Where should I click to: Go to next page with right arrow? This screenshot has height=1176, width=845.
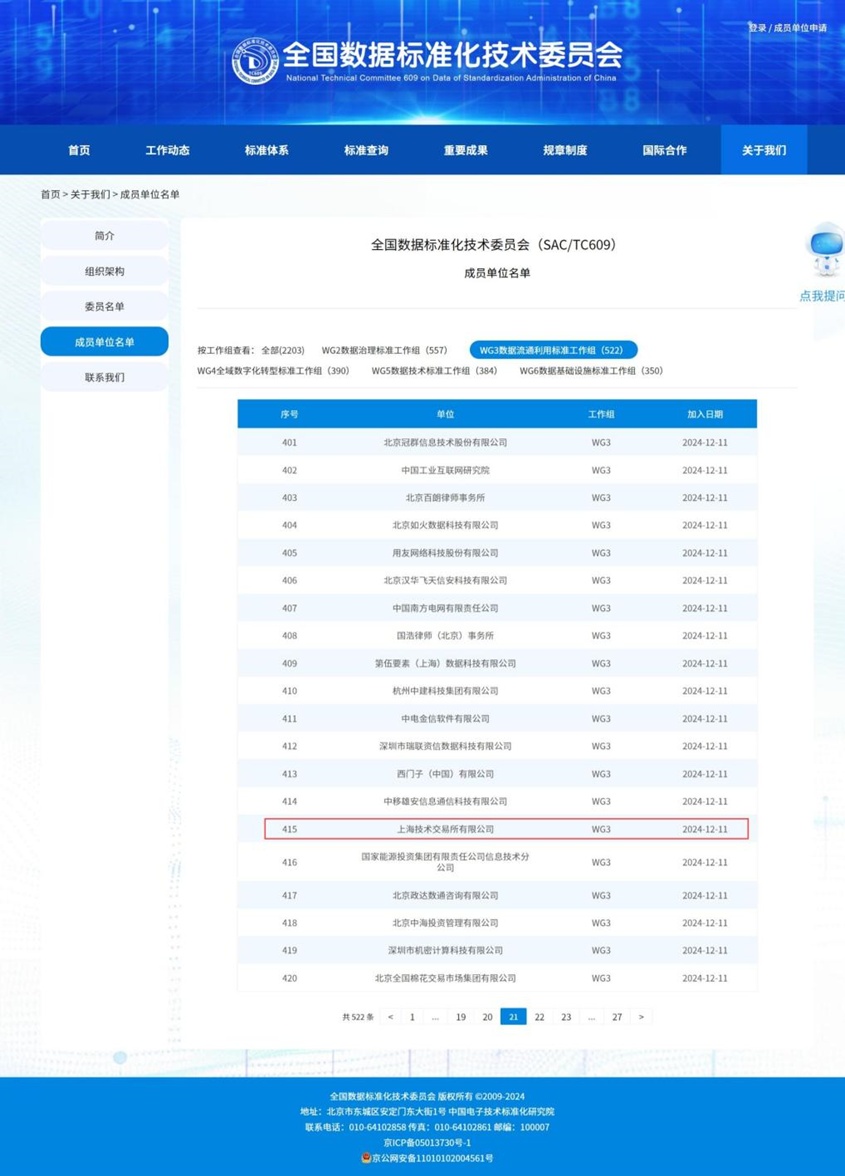641,1017
